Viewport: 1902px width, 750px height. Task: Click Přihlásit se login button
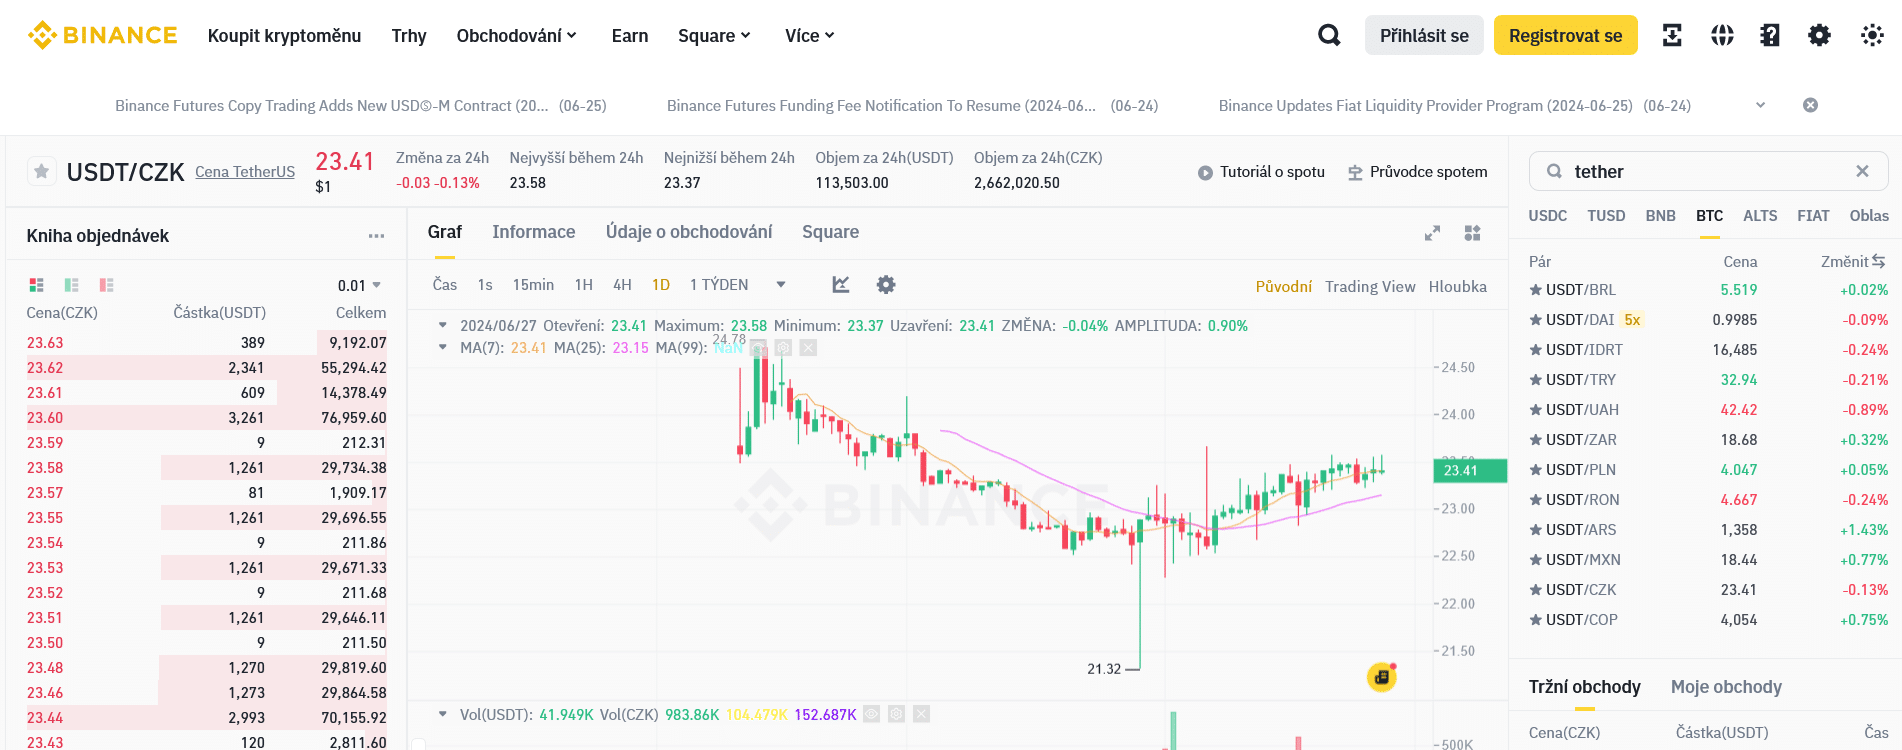tap(1424, 35)
